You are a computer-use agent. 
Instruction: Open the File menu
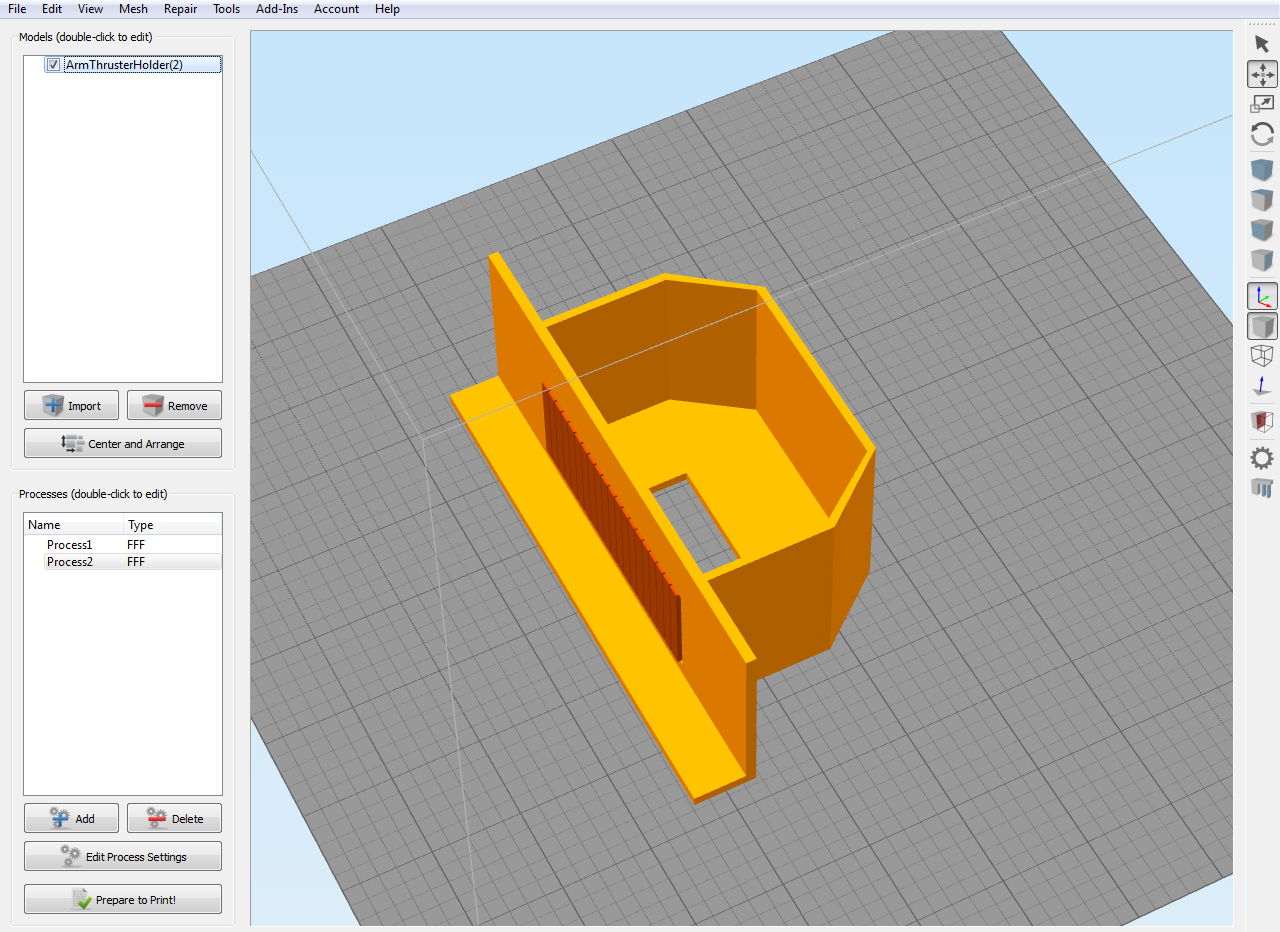tap(17, 9)
